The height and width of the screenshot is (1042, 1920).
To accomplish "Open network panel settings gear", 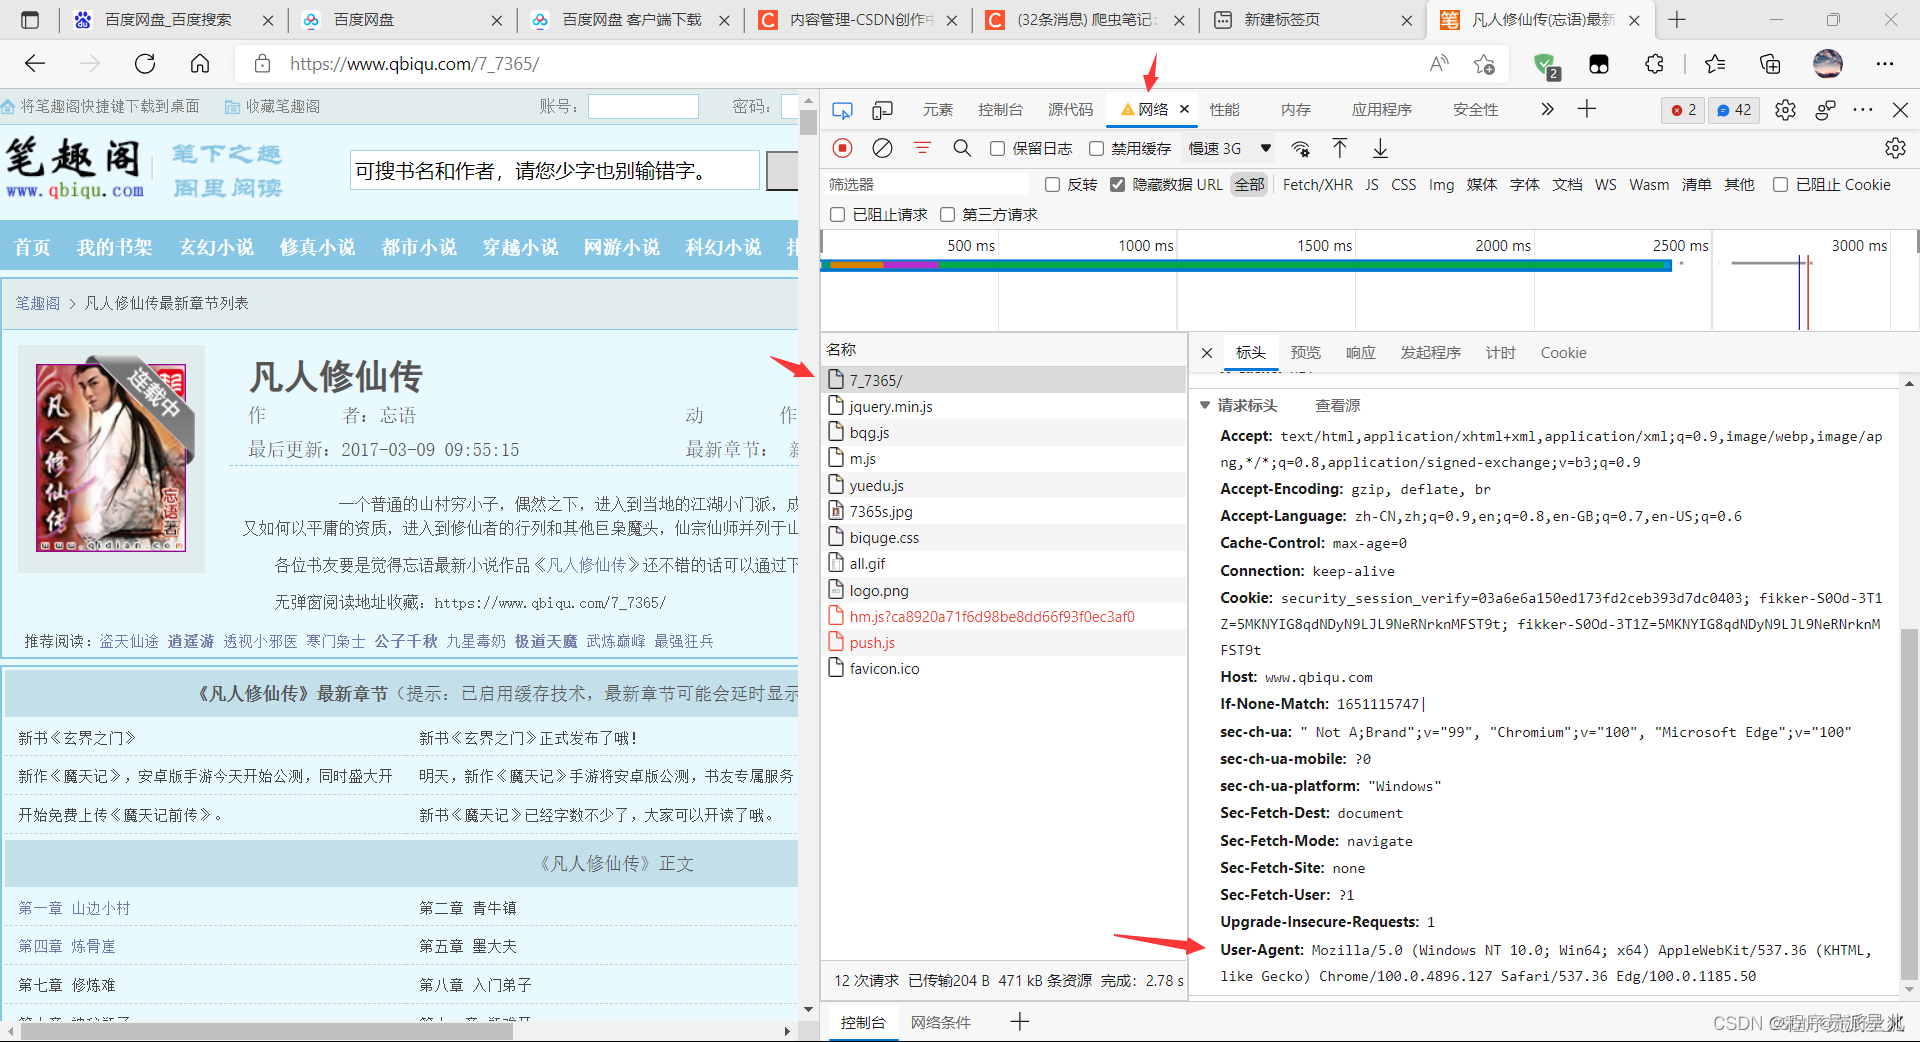I will tap(1895, 148).
